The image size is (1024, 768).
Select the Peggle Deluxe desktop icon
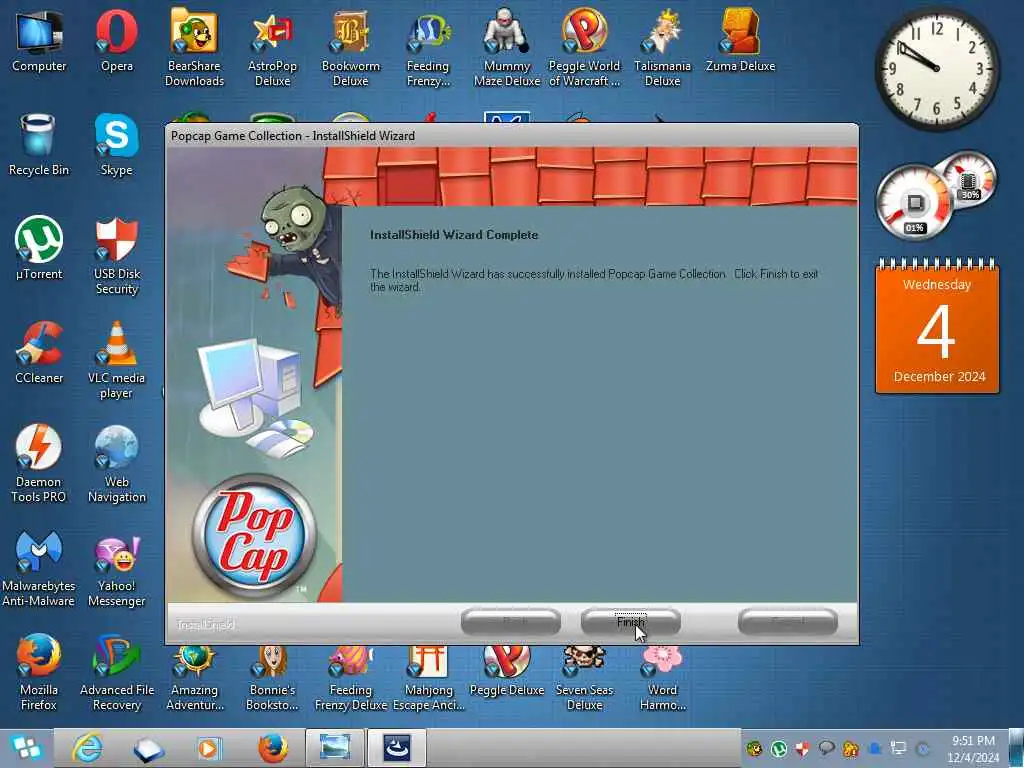coord(507,670)
